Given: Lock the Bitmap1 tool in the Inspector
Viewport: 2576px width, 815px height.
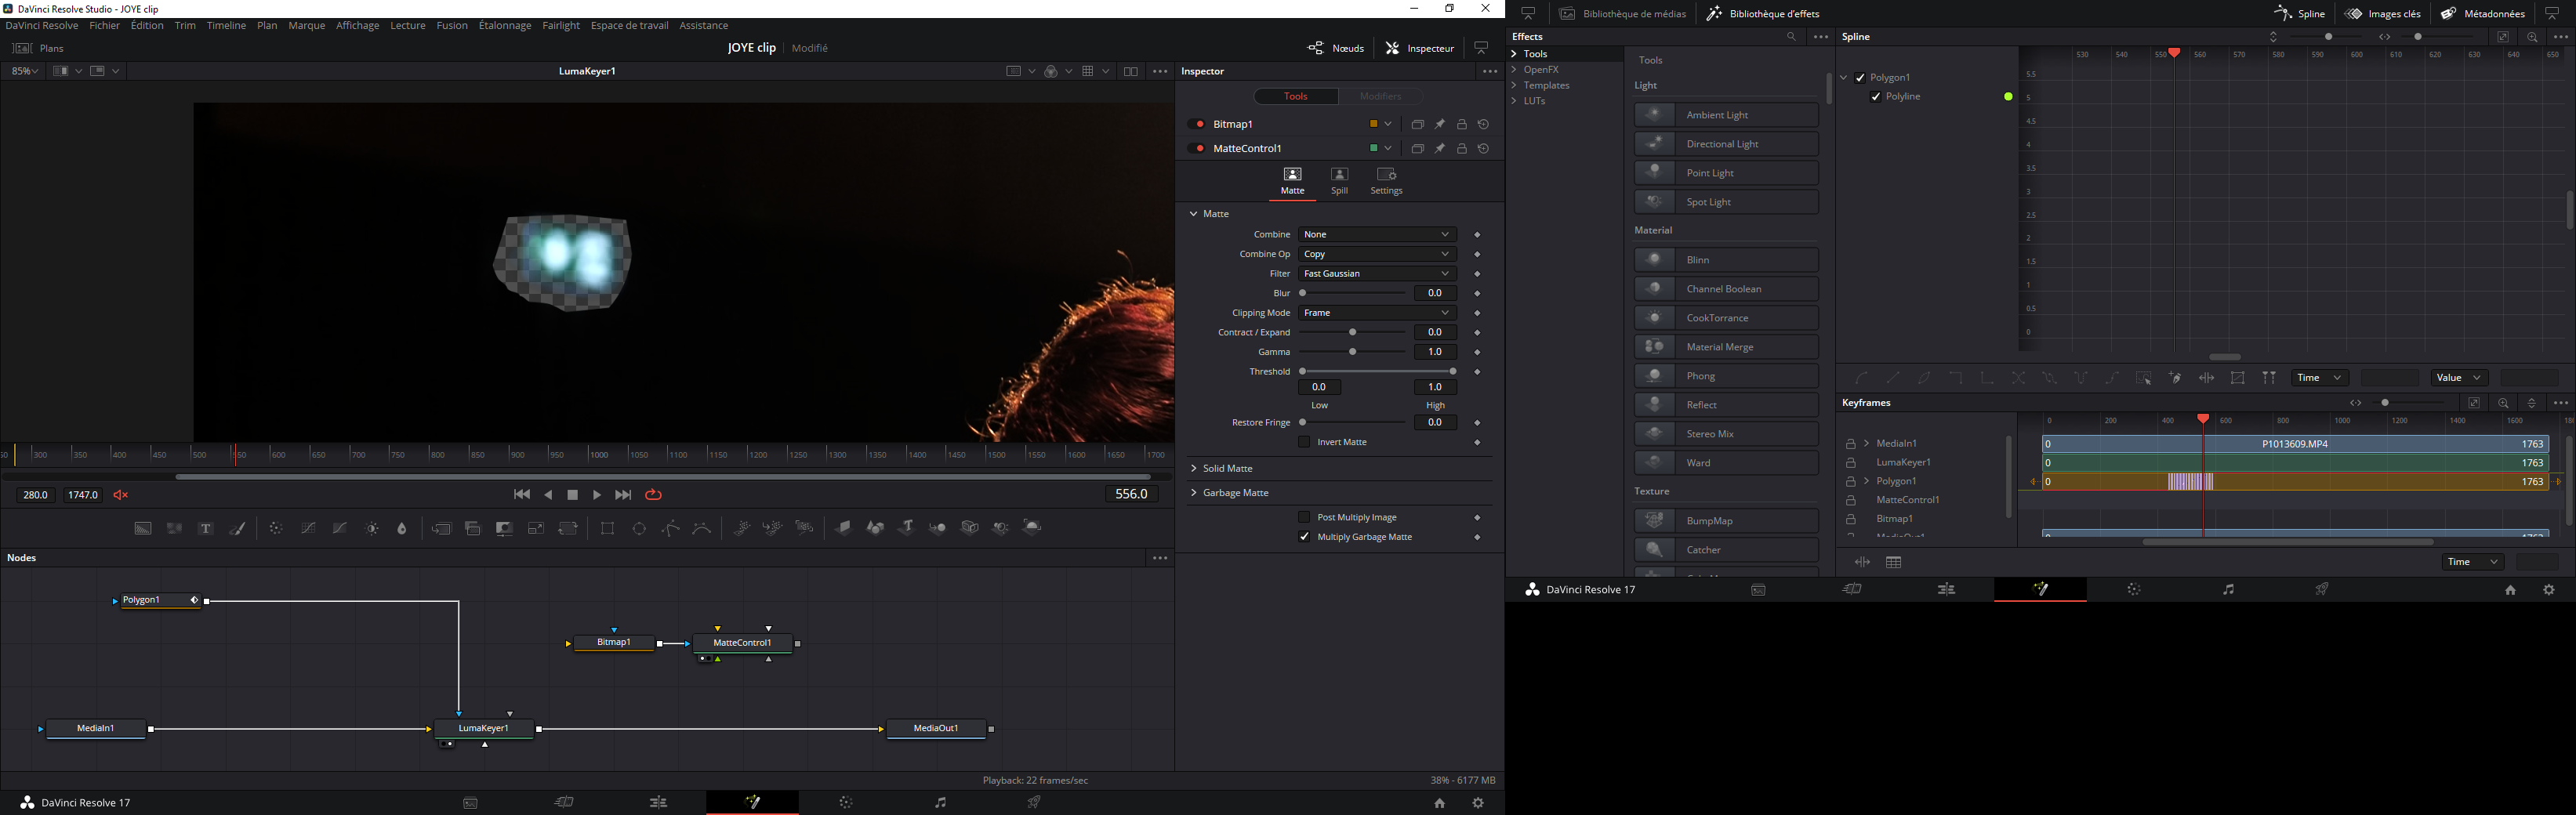Looking at the screenshot, I should pos(1462,124).
